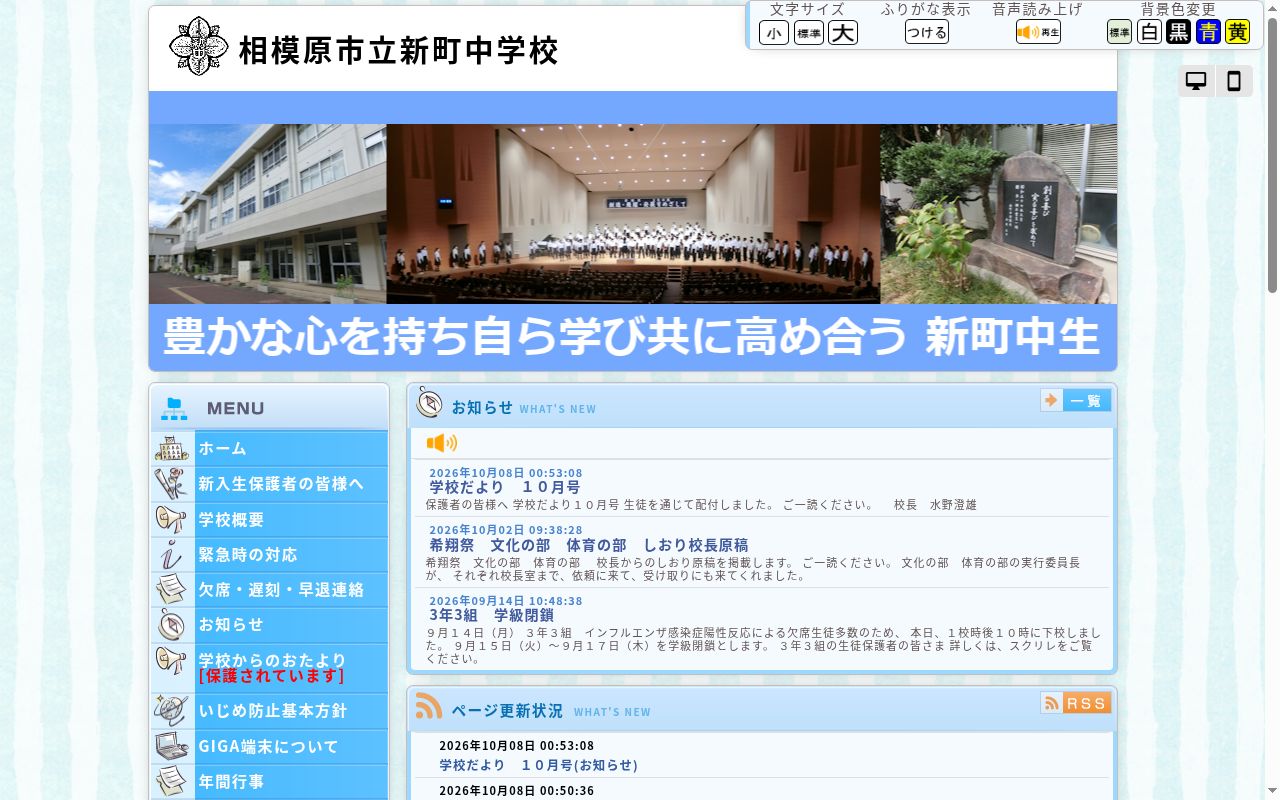
Task: Go to 年間行事 in the menu
Action: coord(269,782)
